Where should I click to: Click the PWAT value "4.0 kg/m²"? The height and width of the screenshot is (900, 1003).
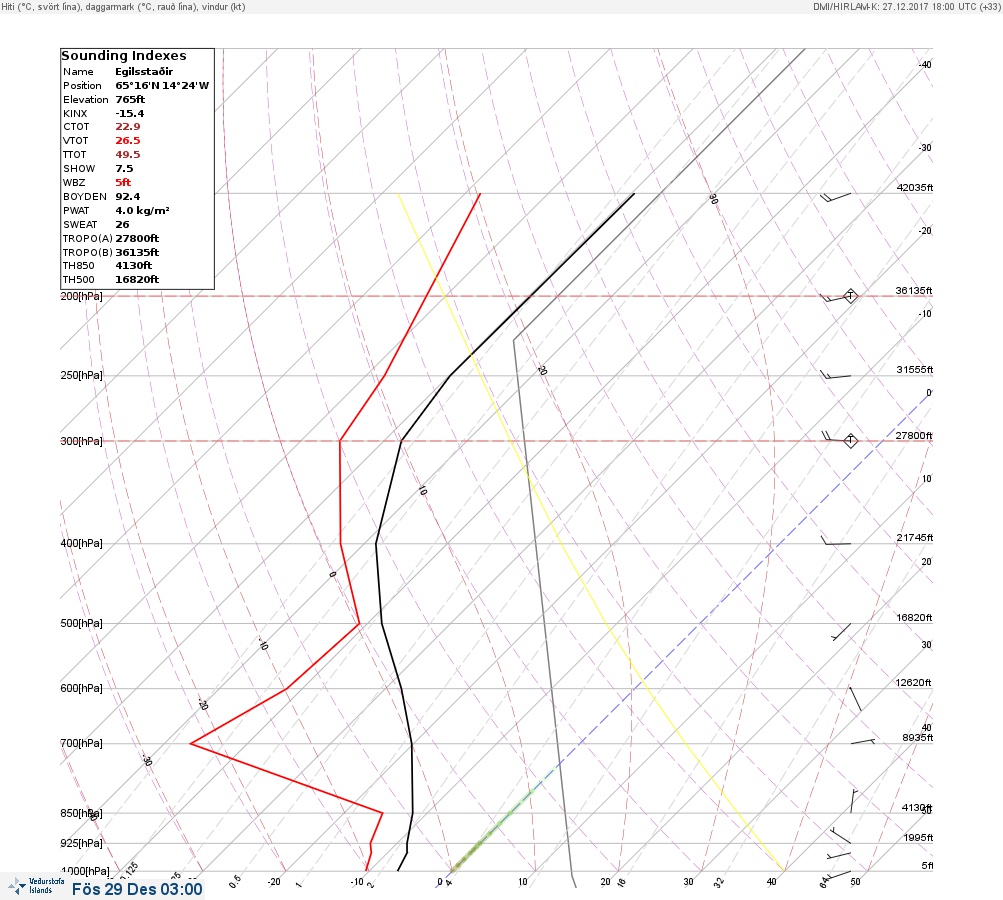click(142, 210)
